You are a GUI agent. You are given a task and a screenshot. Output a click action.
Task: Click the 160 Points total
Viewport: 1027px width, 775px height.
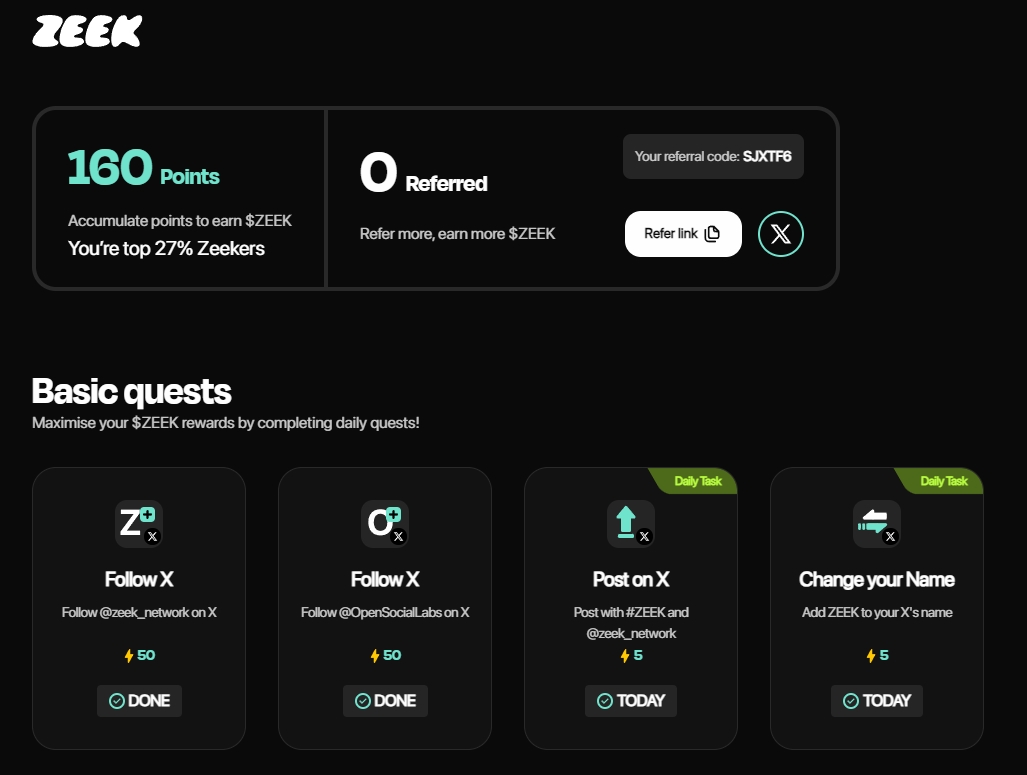pos(143,168)
